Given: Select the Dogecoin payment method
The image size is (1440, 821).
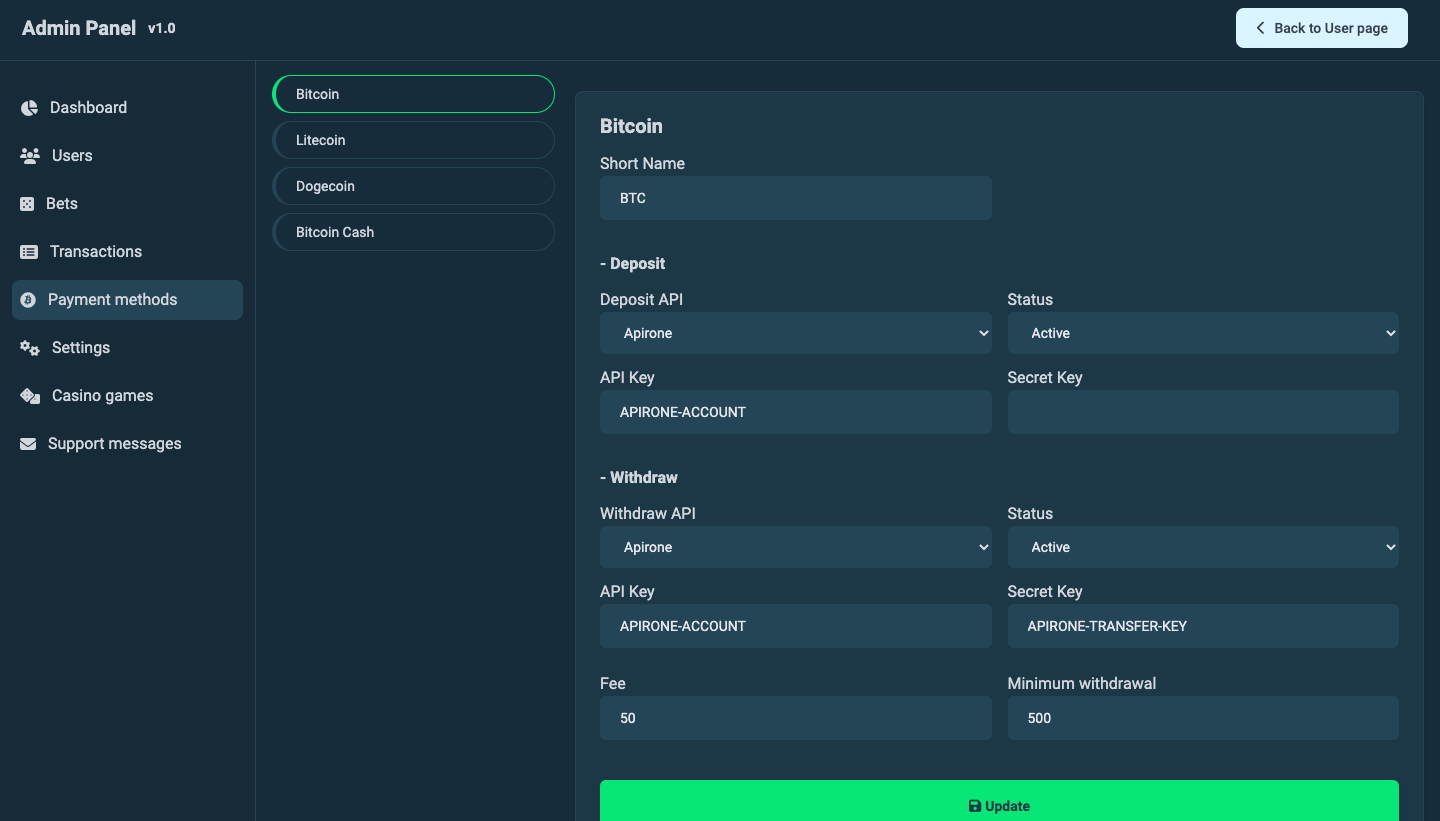Looking at the screenshot, I should tap(413, 186).
